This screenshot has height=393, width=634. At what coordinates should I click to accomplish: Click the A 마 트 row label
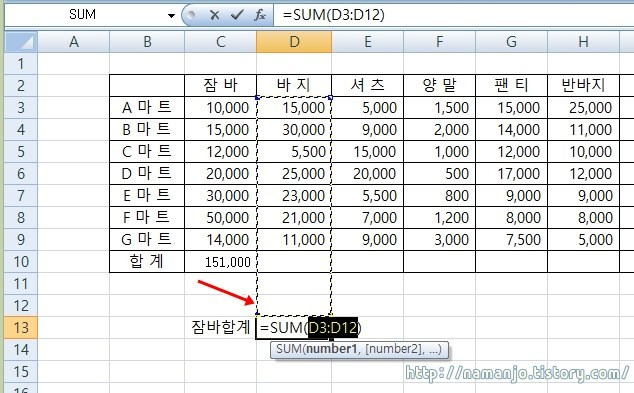147,108
